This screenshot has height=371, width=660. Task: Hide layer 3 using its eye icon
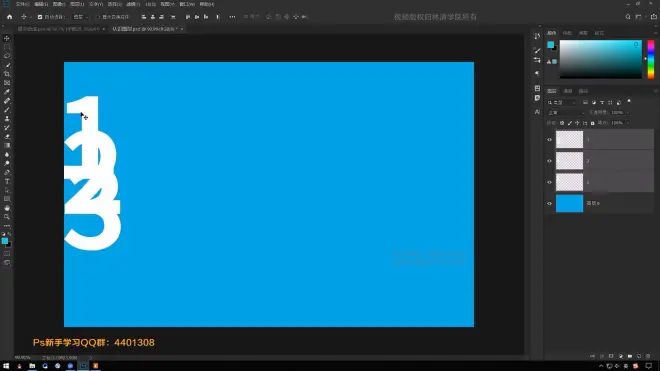click(x=549, y=182)
